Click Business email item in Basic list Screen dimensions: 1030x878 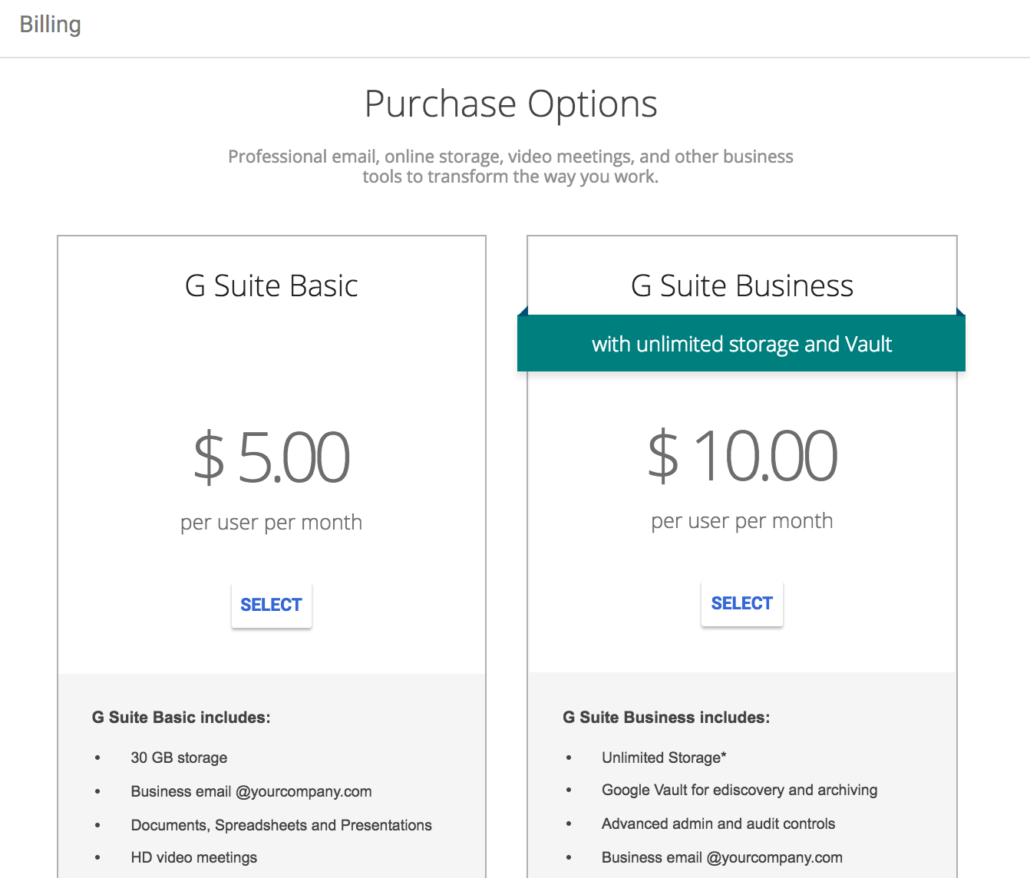click(x=251, y=791)
